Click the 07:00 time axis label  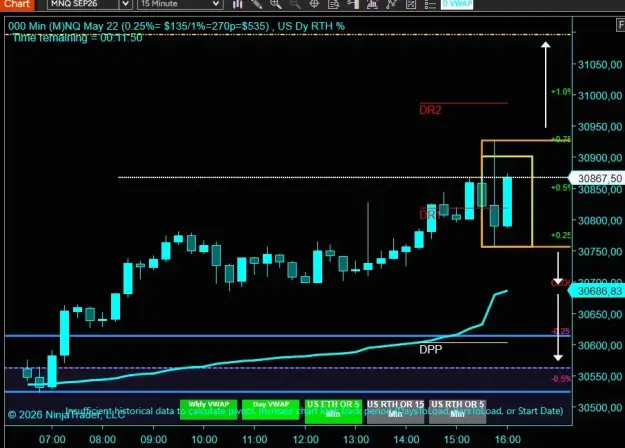pos(52,440)
